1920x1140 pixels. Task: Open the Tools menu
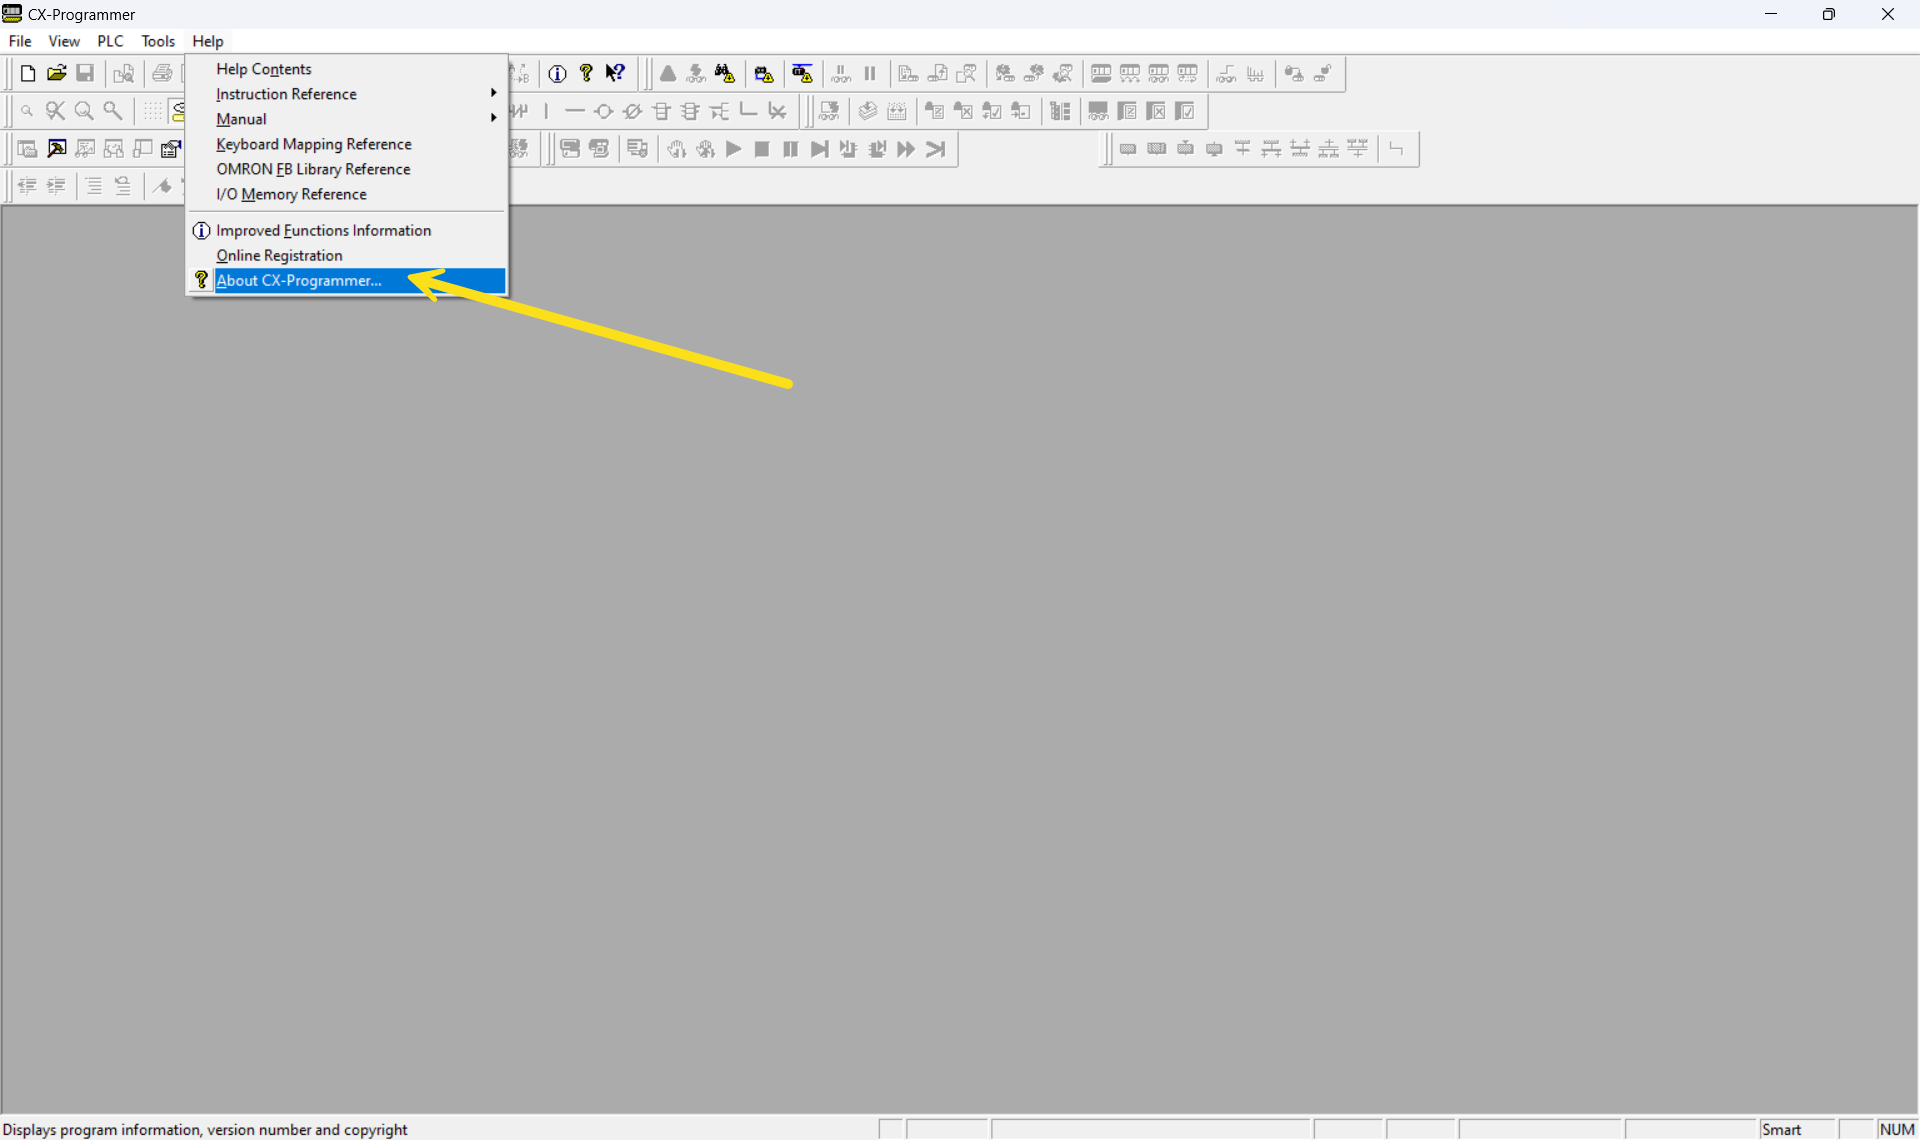tap(157, 41)
